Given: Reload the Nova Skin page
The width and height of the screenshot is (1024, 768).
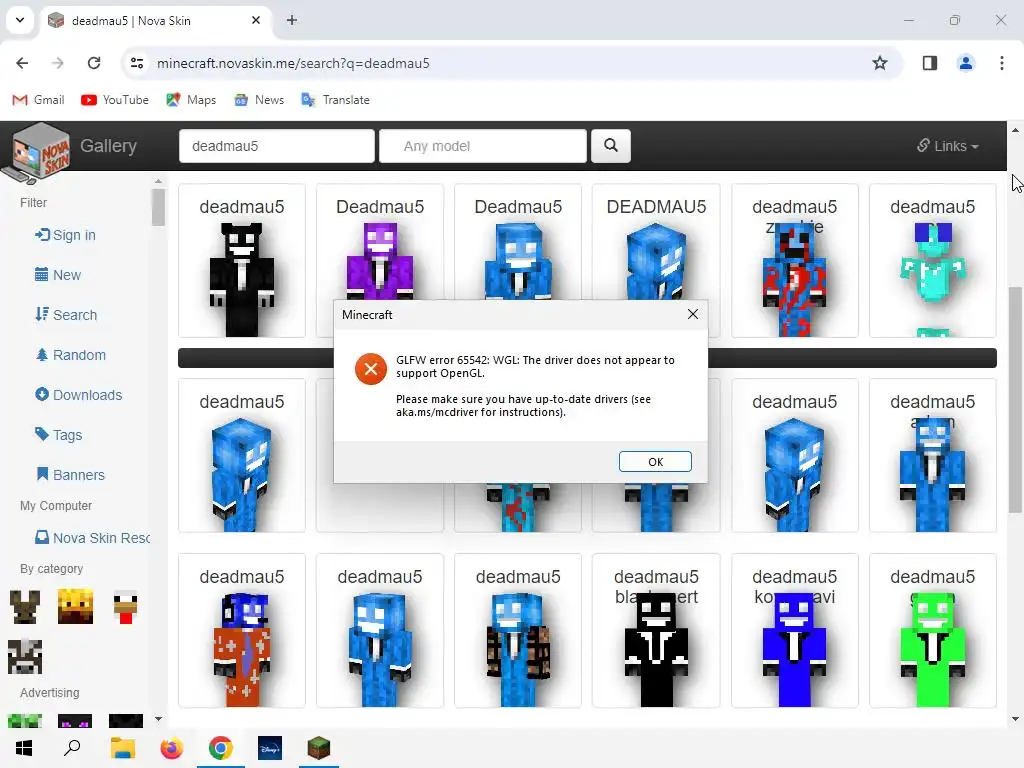Looking at the screenshot, I should pos(94,63).
